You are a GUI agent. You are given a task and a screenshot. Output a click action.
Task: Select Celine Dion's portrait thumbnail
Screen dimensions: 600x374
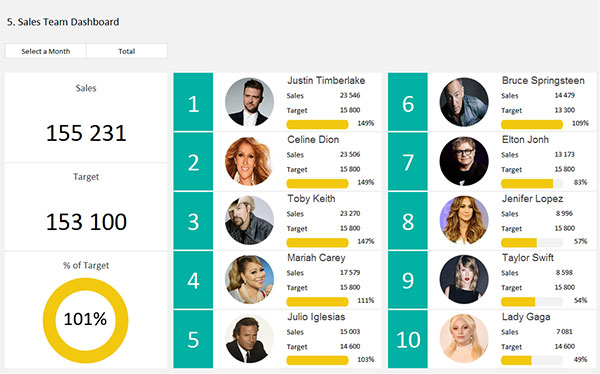[x=249, y=161]
